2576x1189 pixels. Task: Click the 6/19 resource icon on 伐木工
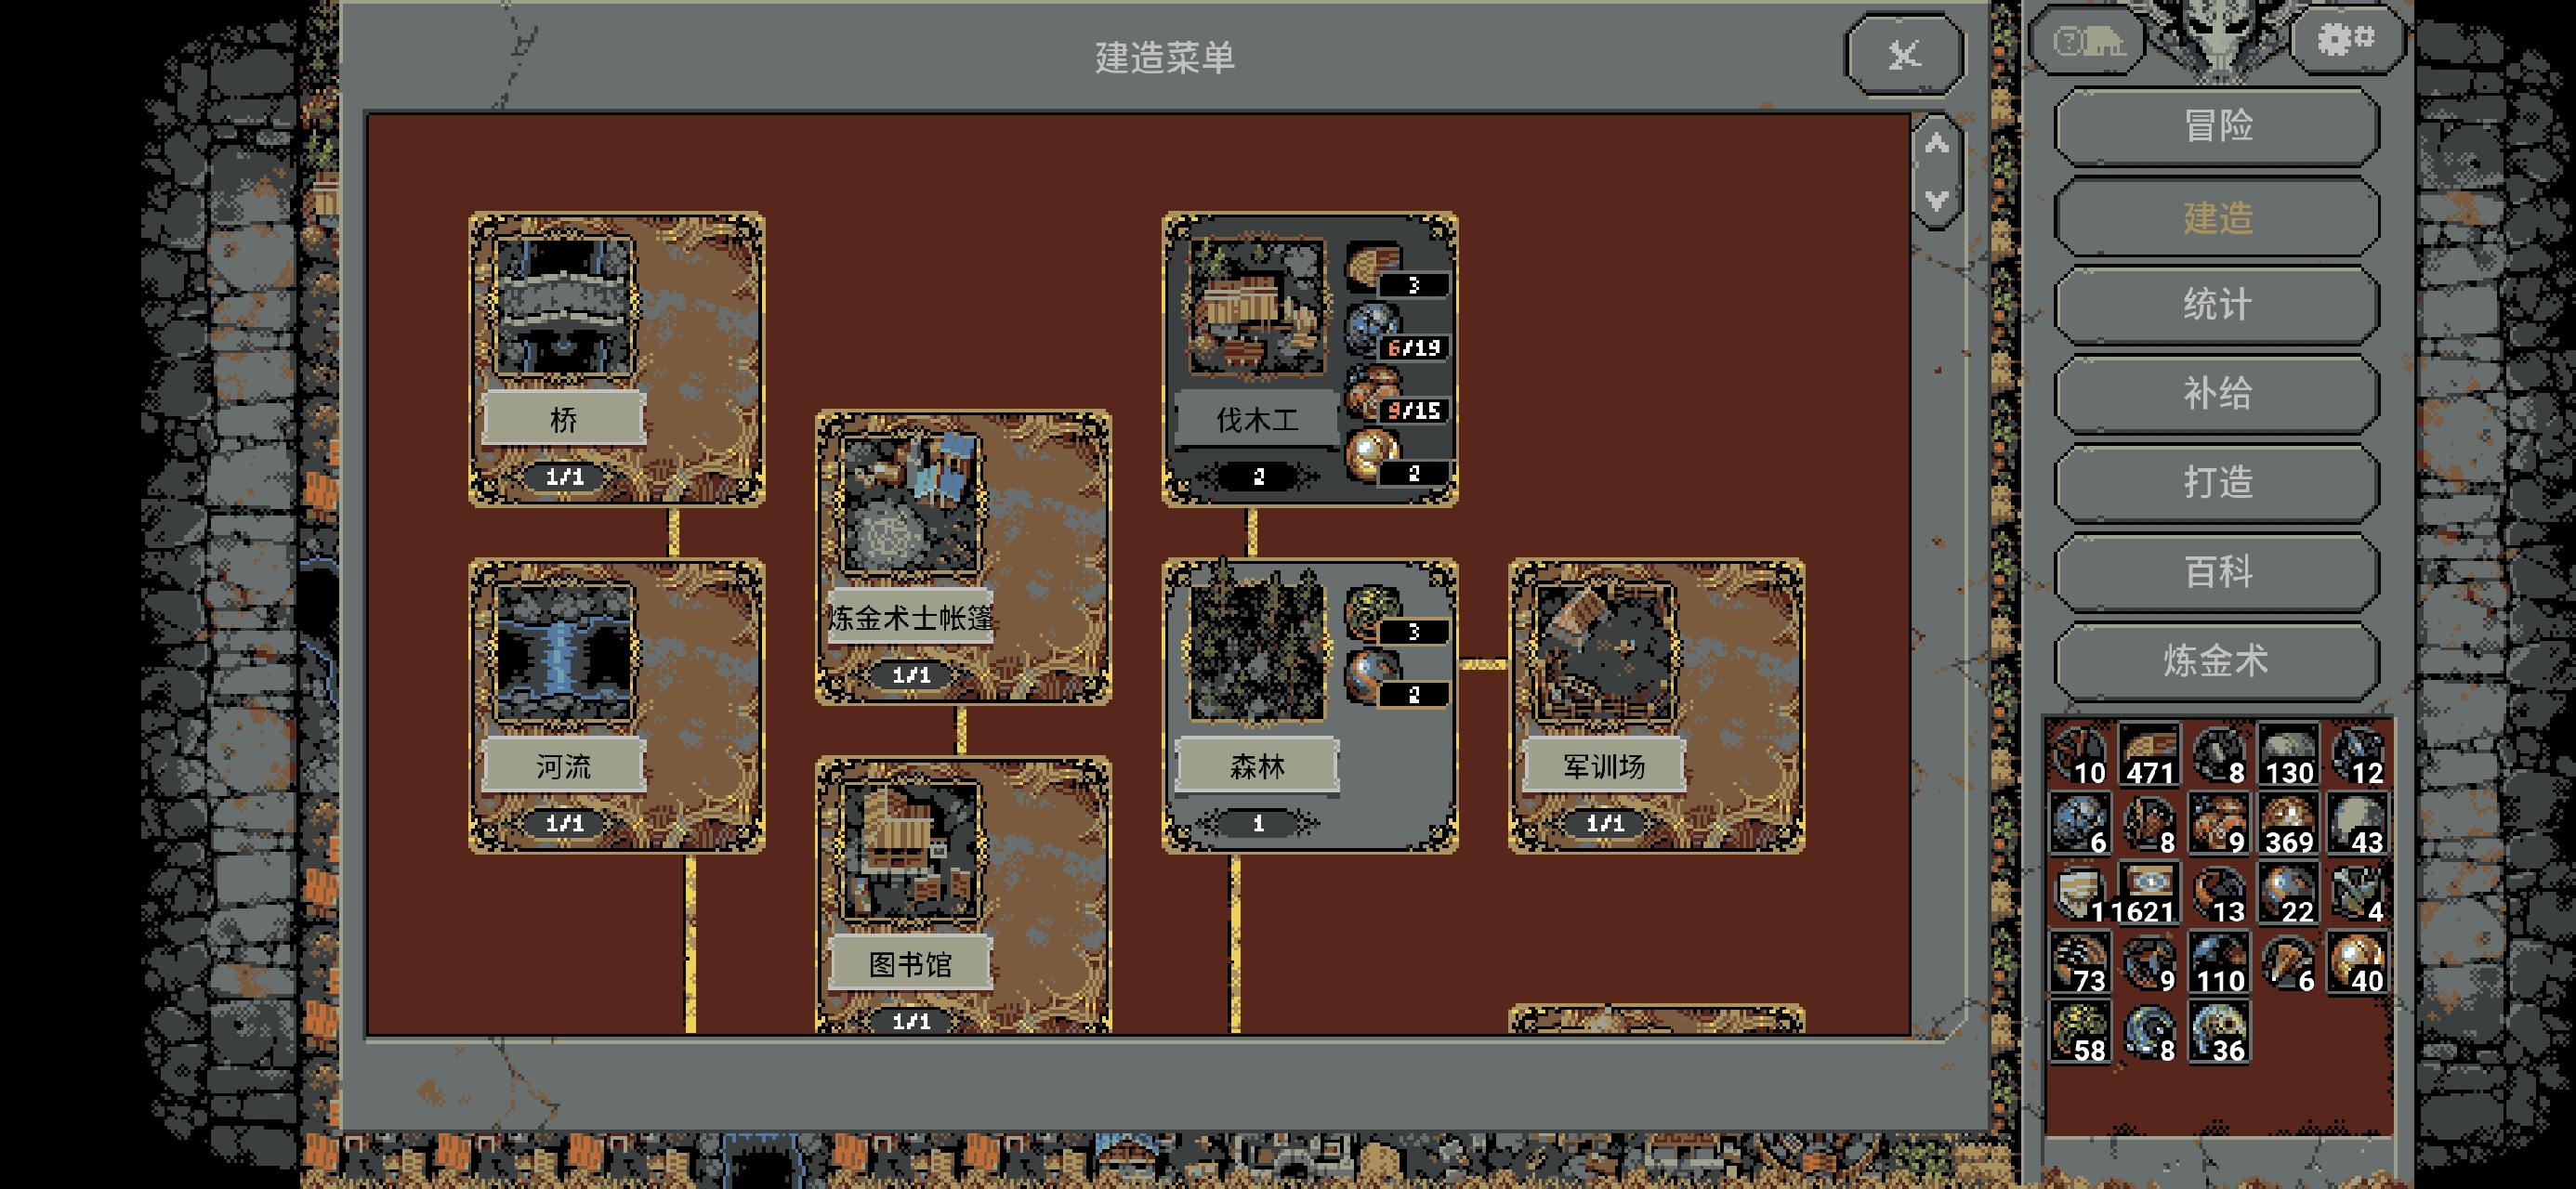1374,327
